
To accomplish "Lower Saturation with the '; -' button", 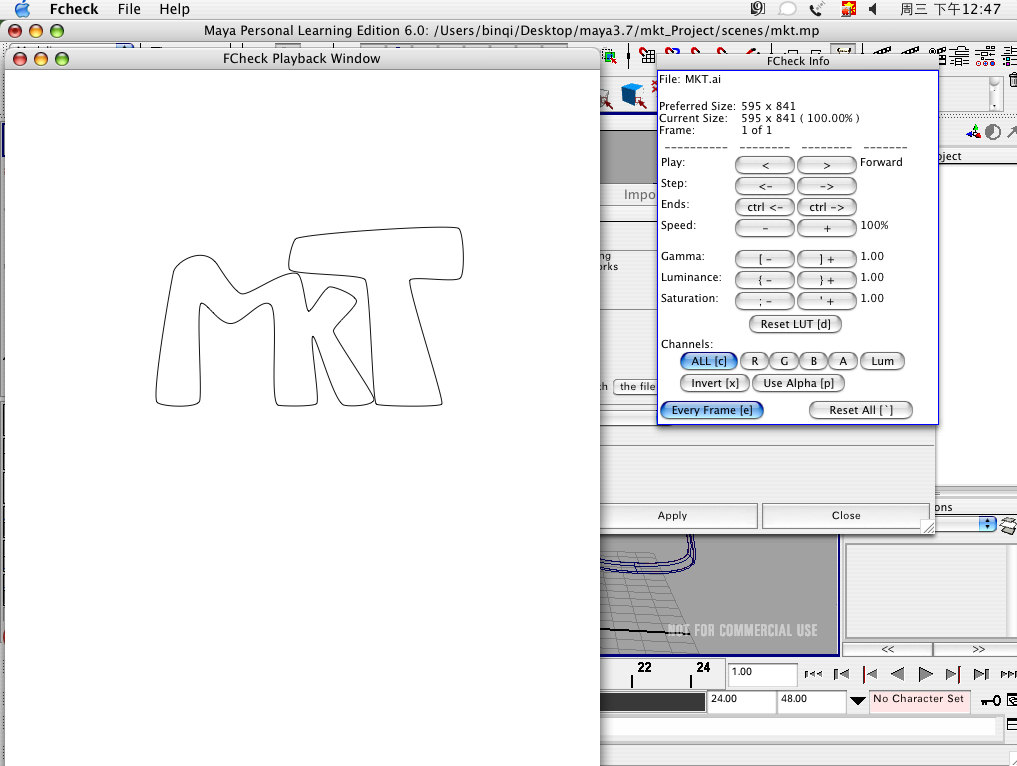I will (x=765, y=301).
